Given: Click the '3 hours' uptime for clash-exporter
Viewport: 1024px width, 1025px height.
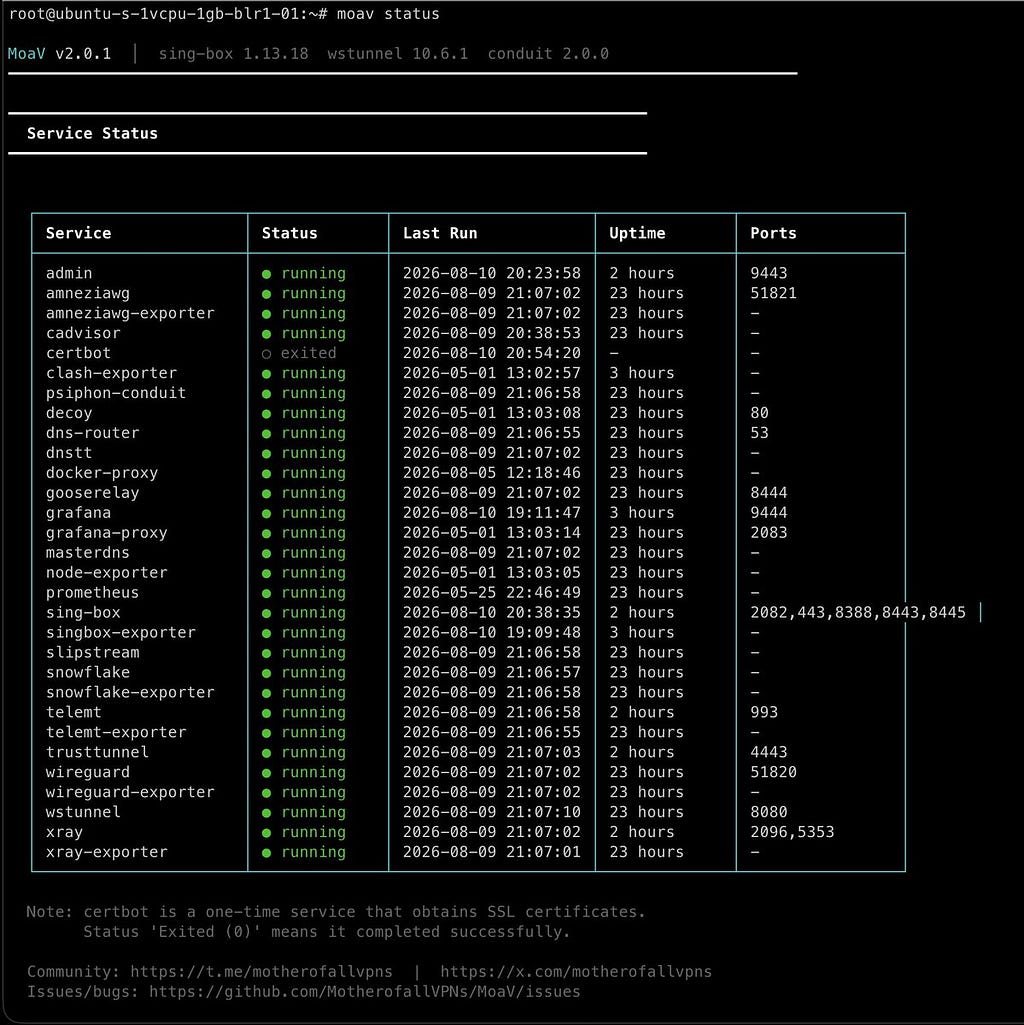Looking at the screenshot, I should (642, 373).
